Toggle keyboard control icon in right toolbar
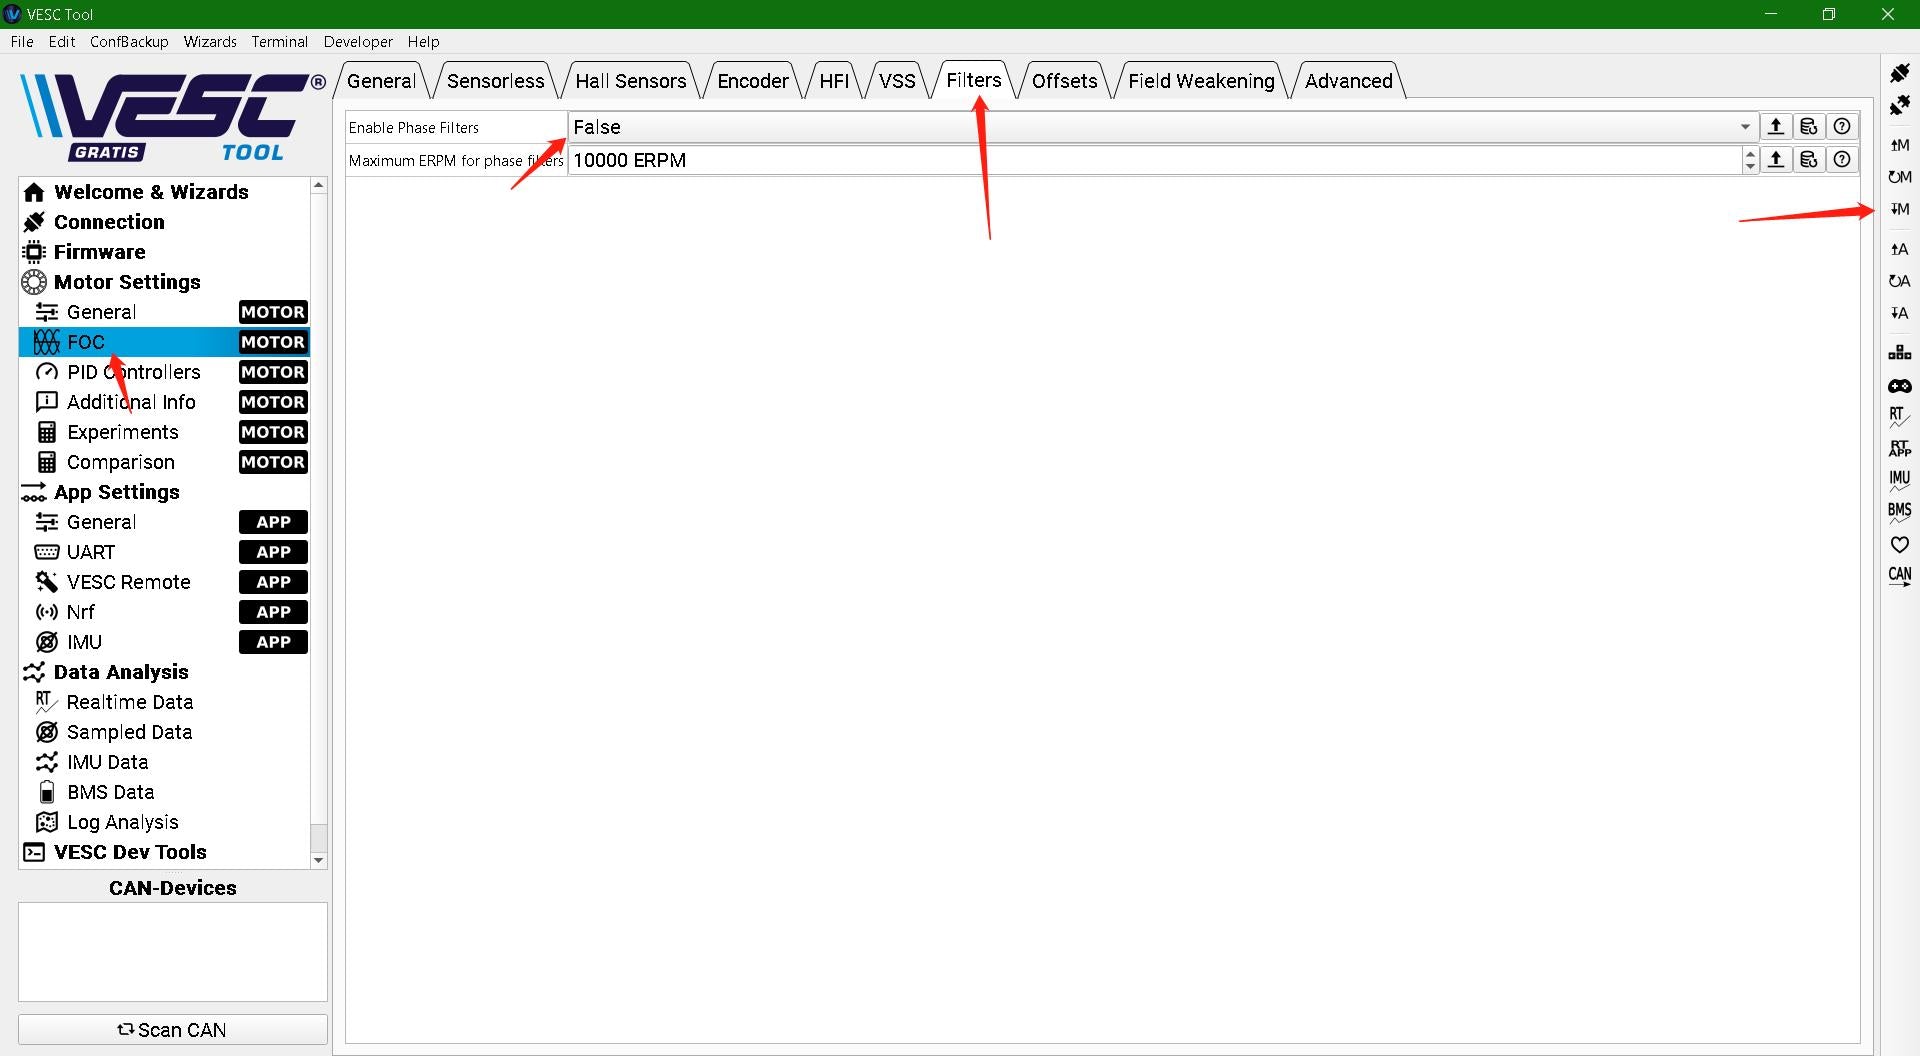 point(1899,353)
